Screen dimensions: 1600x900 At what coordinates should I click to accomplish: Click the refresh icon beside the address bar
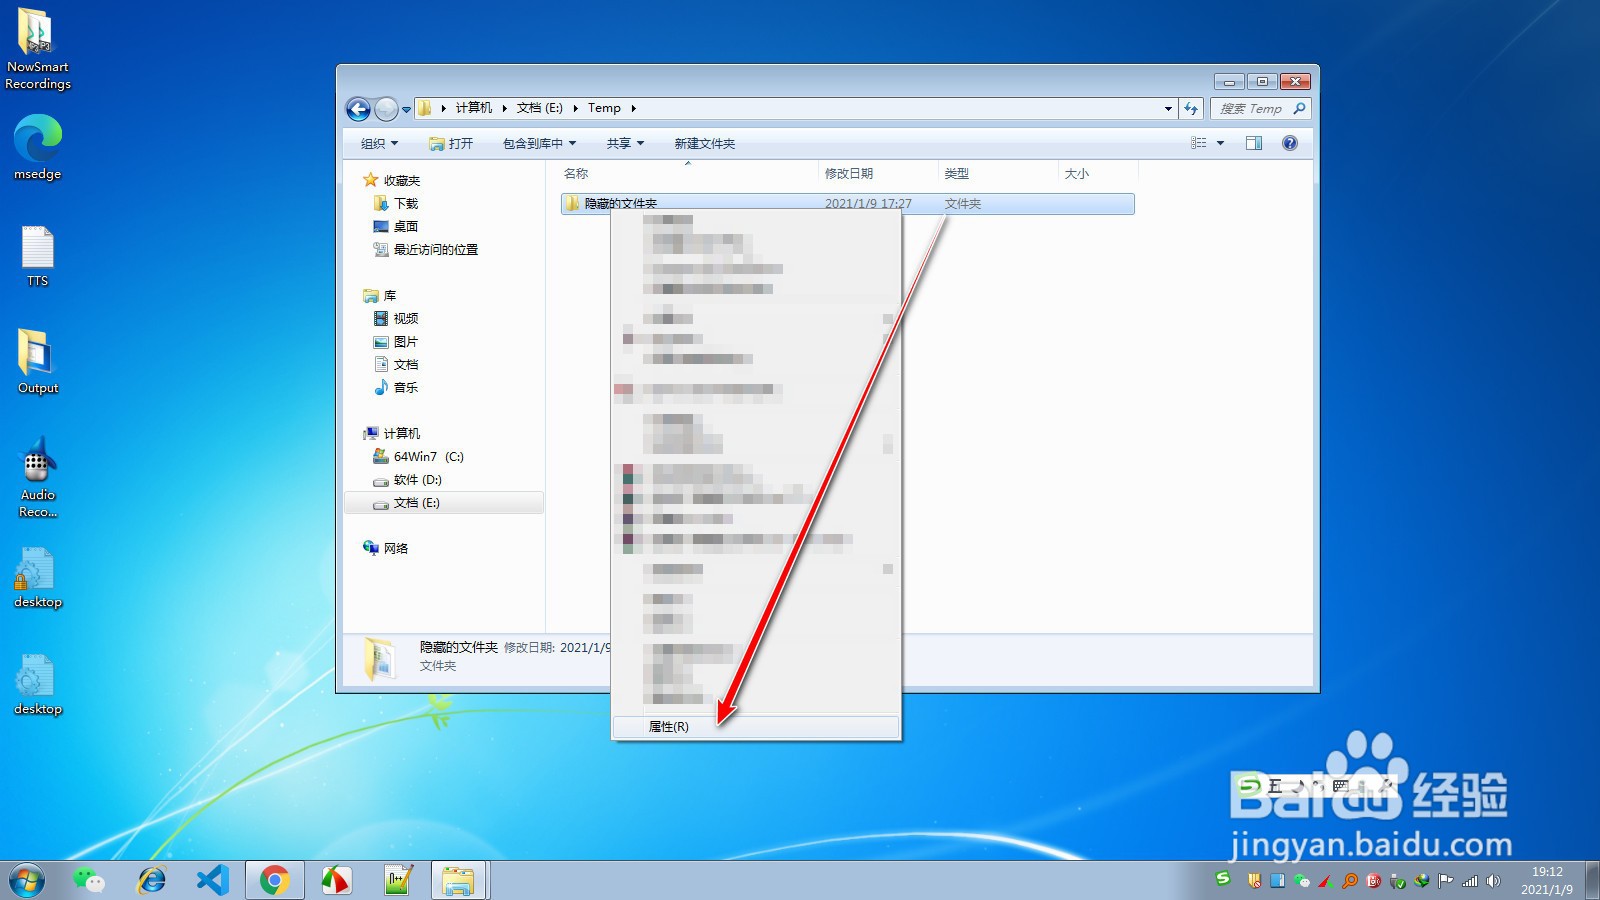click(x=1191, y=108)
